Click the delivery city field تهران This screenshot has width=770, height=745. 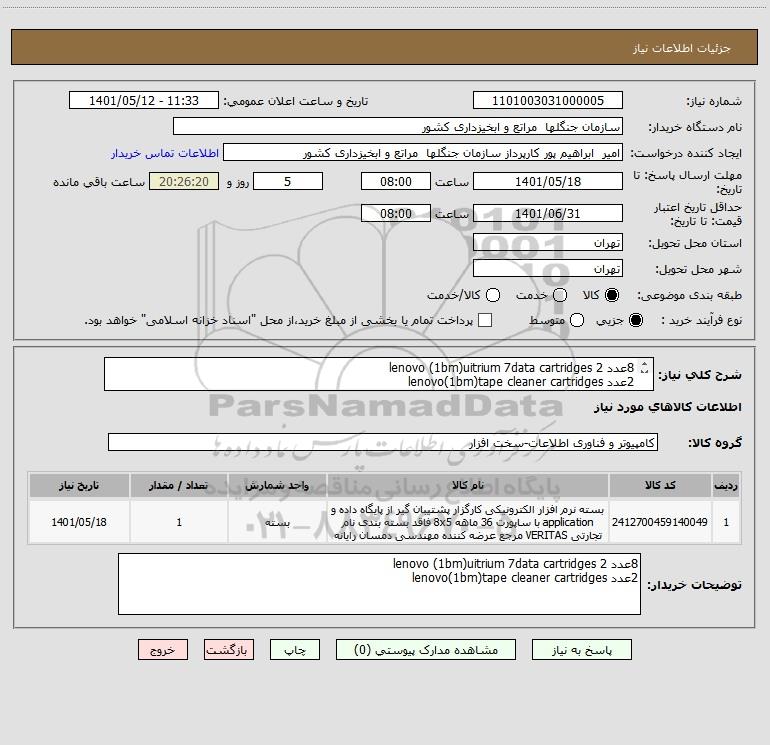(x=548, y=269)
